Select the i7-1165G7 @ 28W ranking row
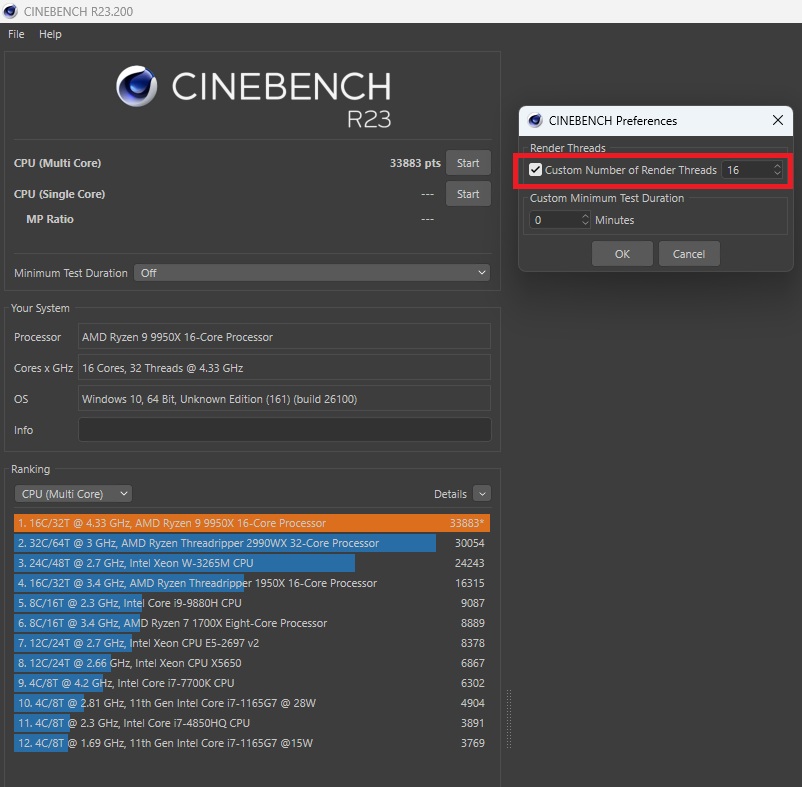The image size is (802, 787). [252, 703]
